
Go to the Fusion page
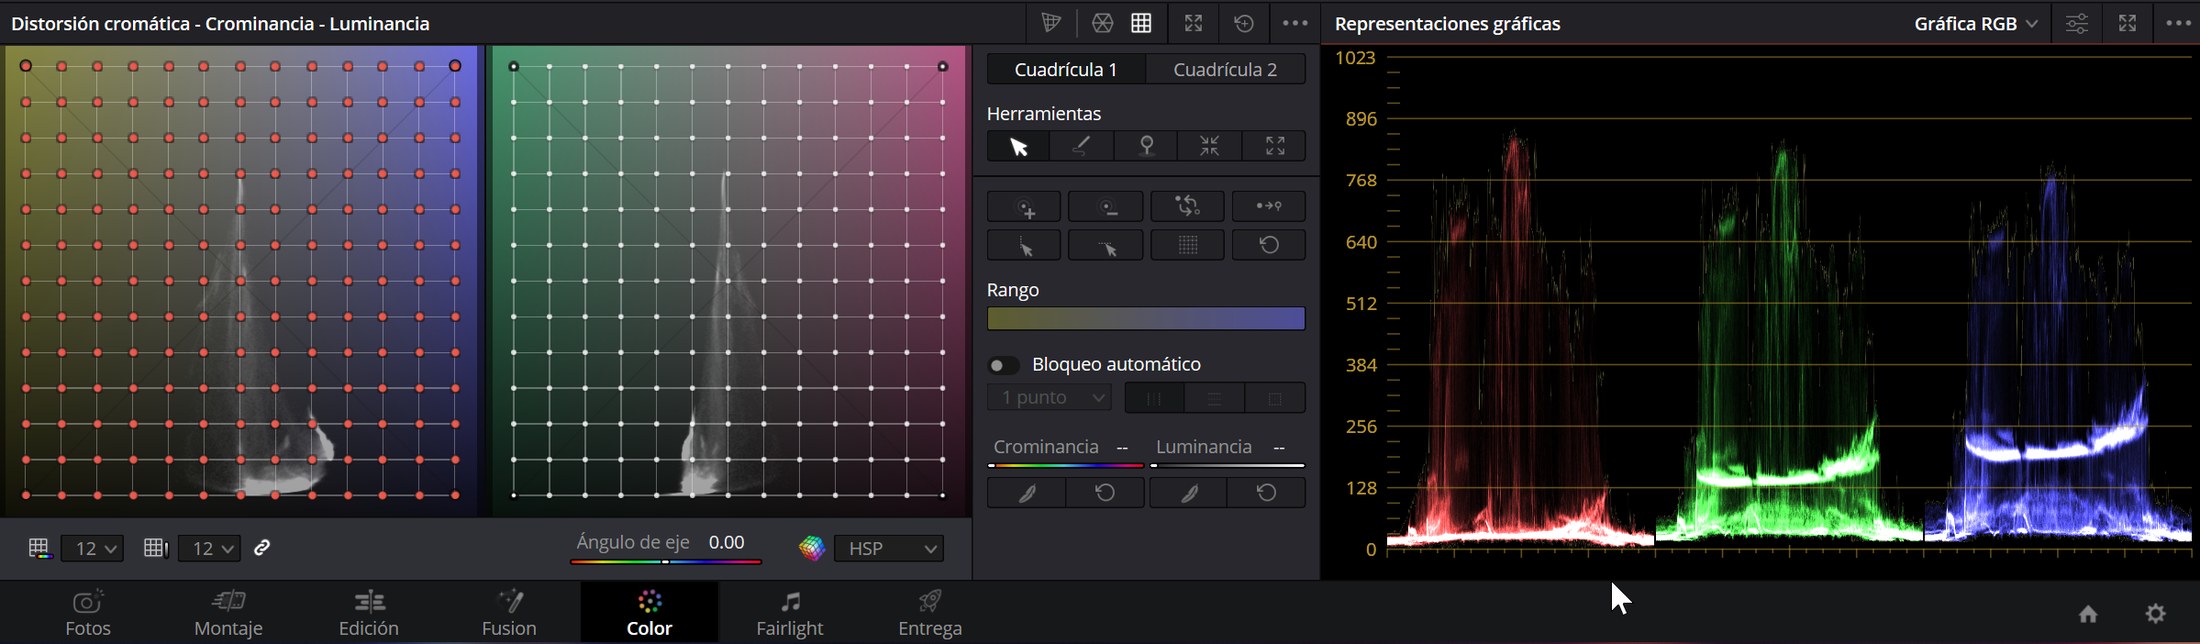(509, 613)
